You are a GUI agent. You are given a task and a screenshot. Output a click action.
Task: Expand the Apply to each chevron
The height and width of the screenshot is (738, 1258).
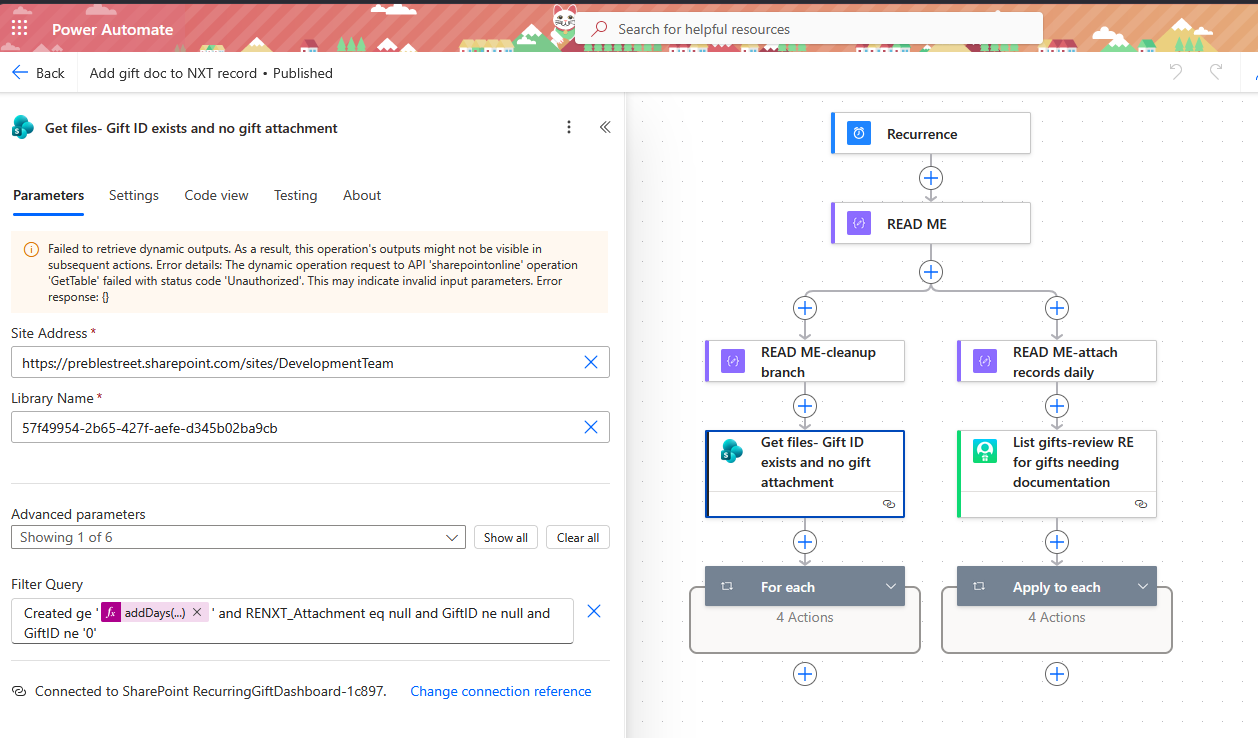(1142, 587)
